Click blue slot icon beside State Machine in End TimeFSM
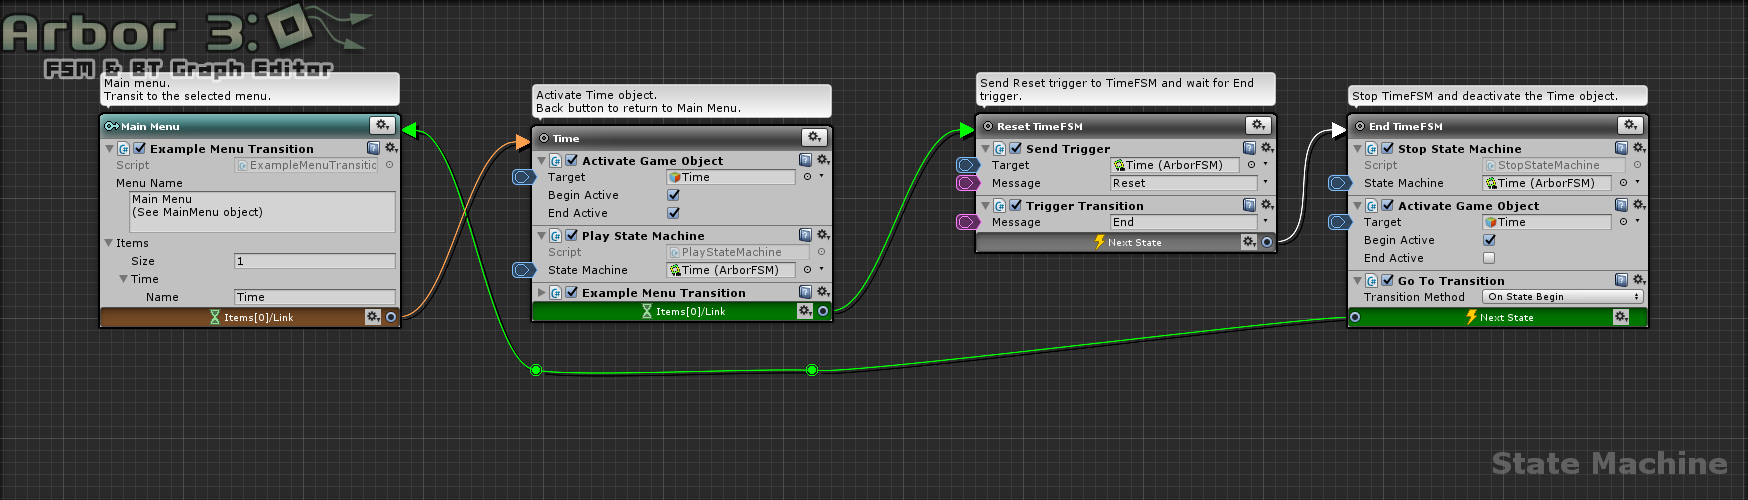Image resolution: width=1748 pixels, height=500 pixels. pos(1340,183)
